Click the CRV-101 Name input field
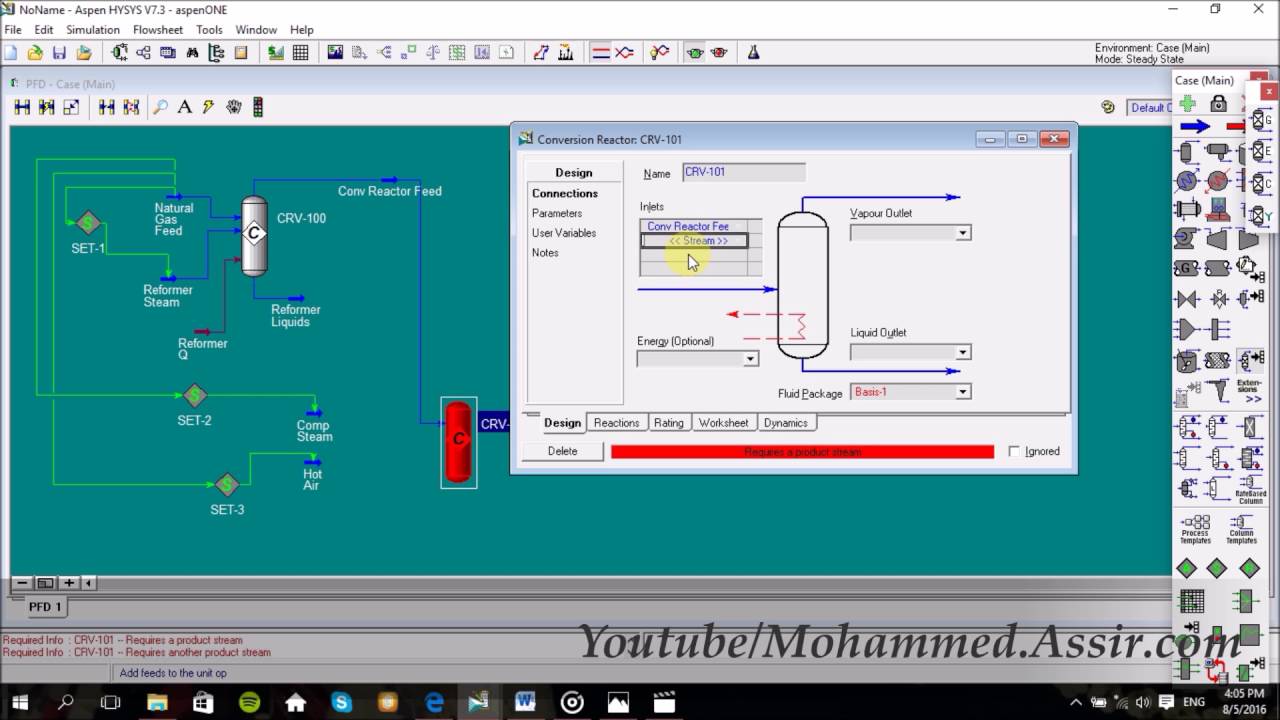 [x=743, y=172]
